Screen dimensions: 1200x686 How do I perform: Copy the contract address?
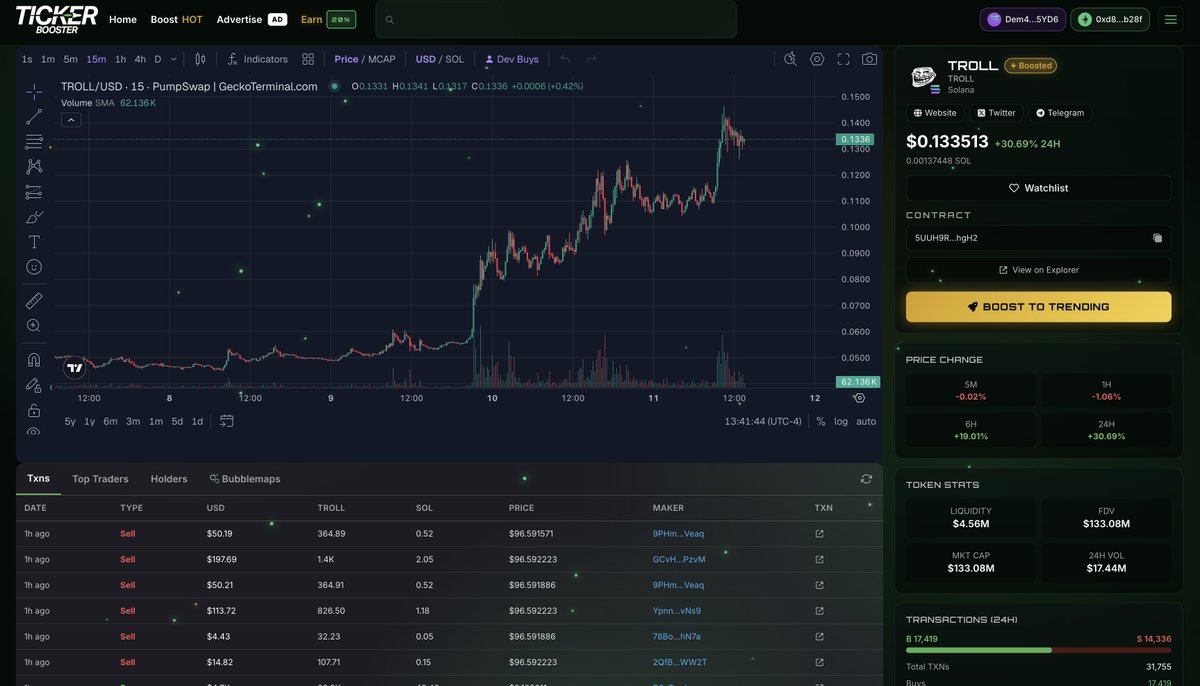[1157, 238]
